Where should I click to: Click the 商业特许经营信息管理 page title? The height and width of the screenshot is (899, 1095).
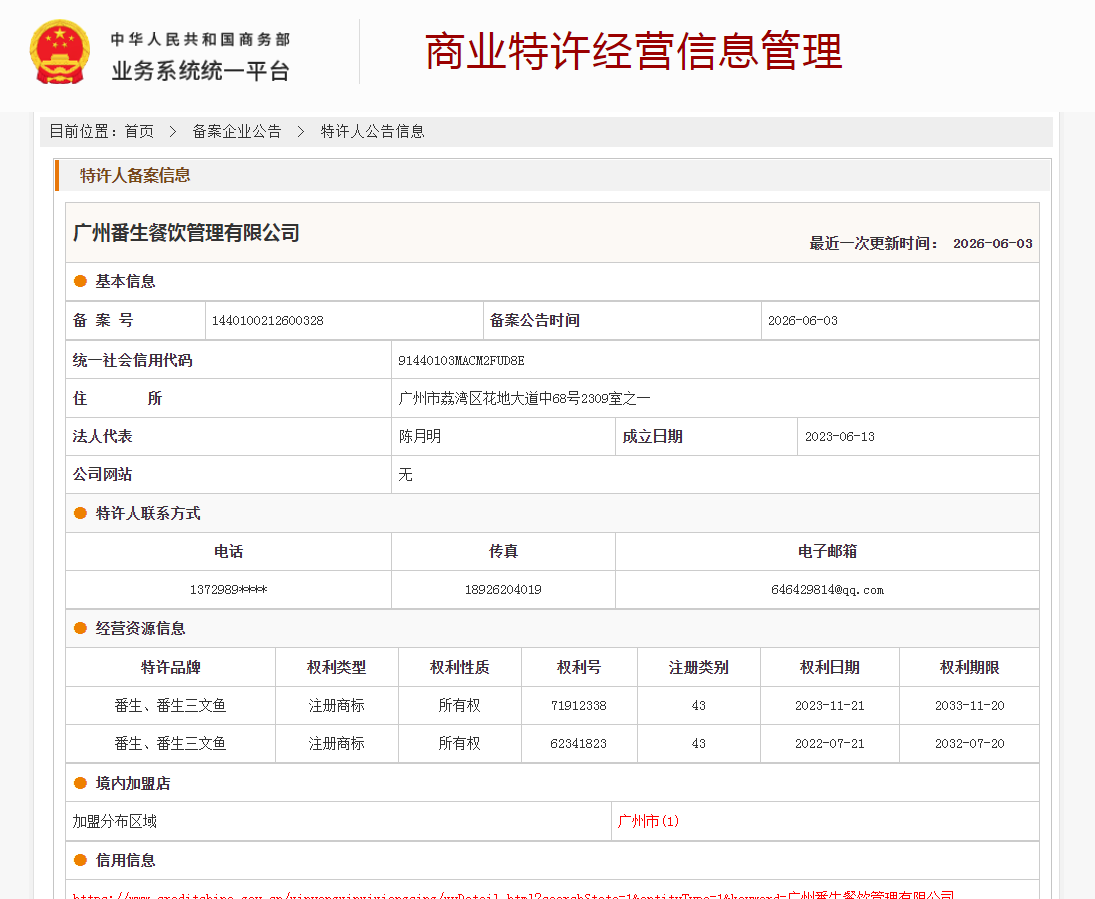point(633,51)
